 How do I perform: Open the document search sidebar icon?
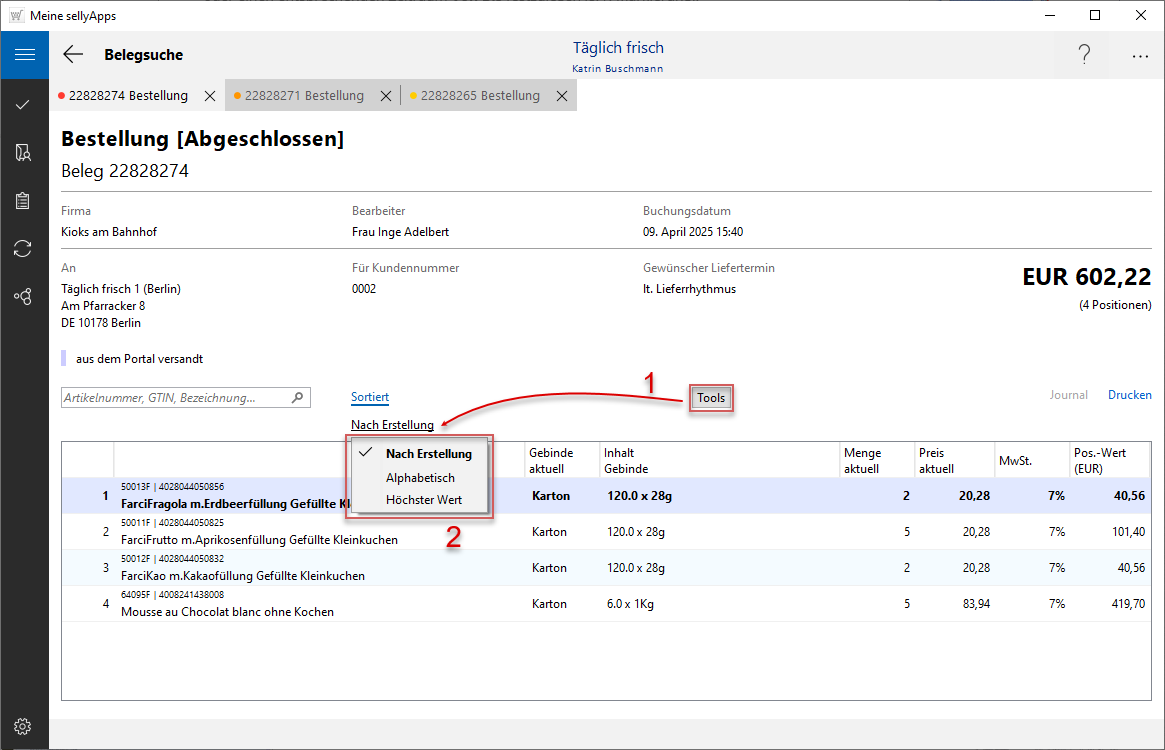coord(23,152)
